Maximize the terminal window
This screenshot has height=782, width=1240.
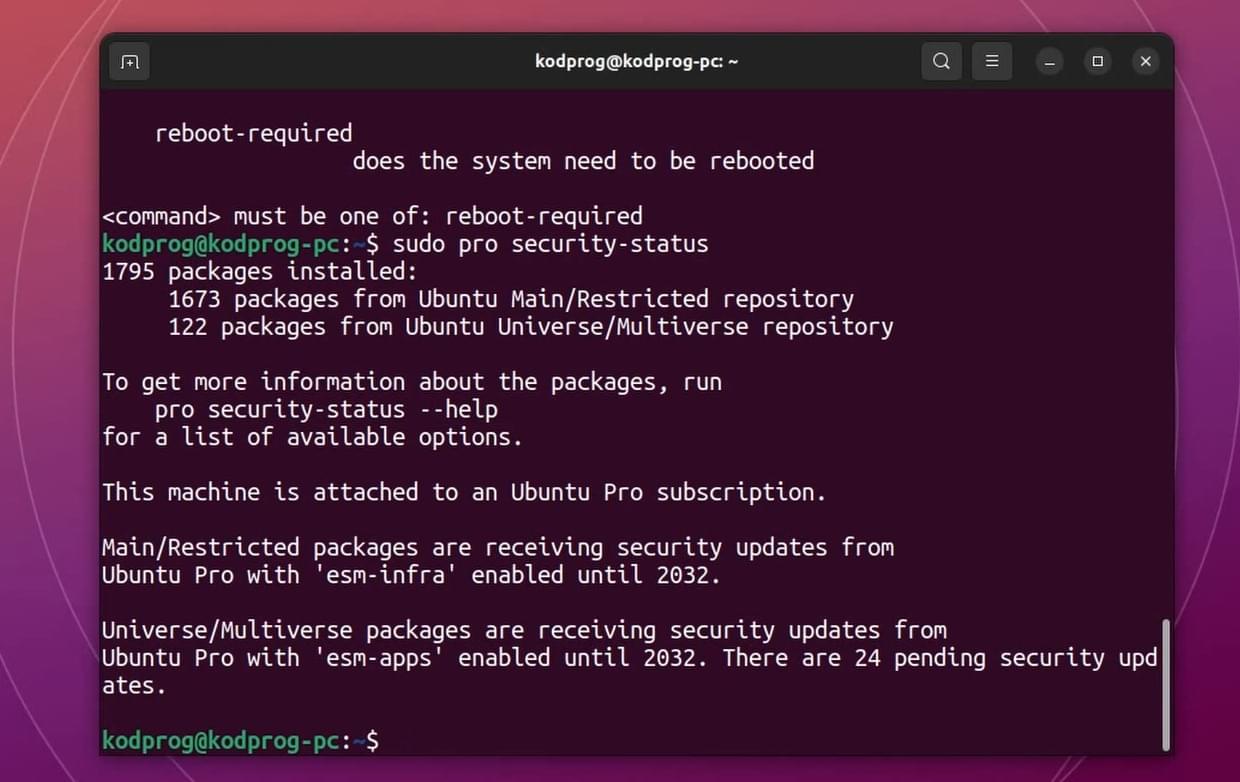coord(1097,62)
